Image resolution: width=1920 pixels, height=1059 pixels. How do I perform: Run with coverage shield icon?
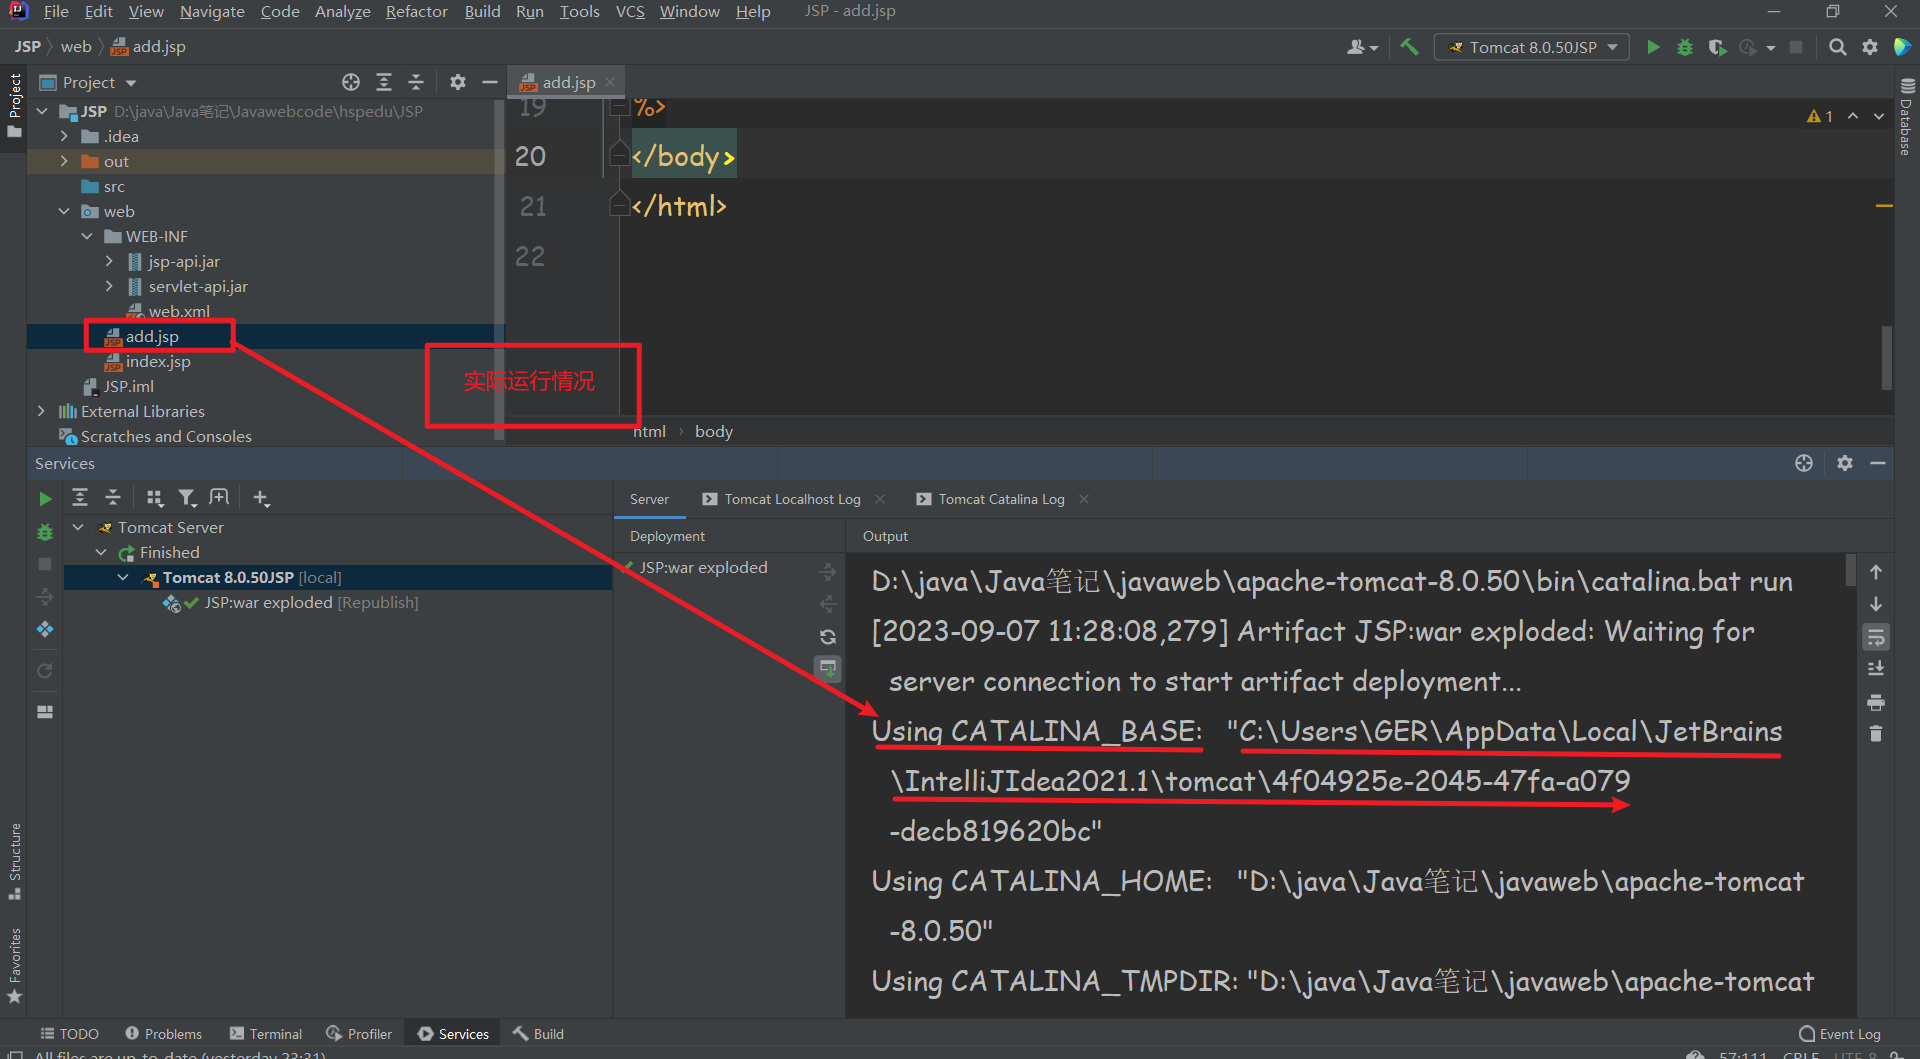[x=1717, y=47]
